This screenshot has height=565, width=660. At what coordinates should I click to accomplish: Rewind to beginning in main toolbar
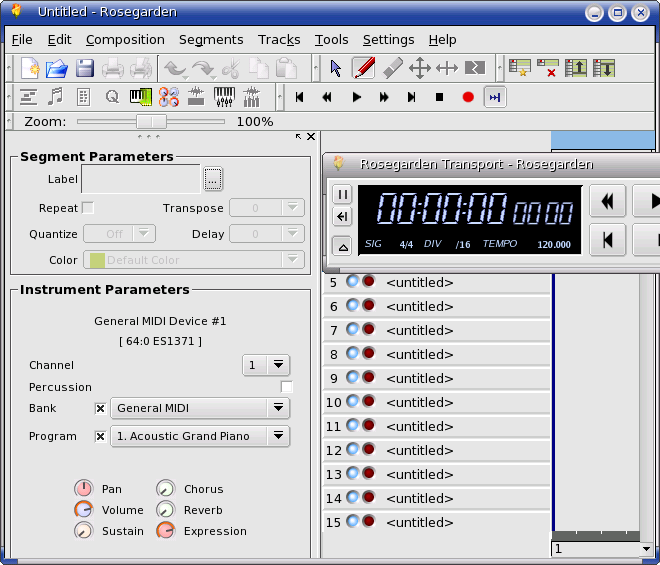(x=299, y=97)
